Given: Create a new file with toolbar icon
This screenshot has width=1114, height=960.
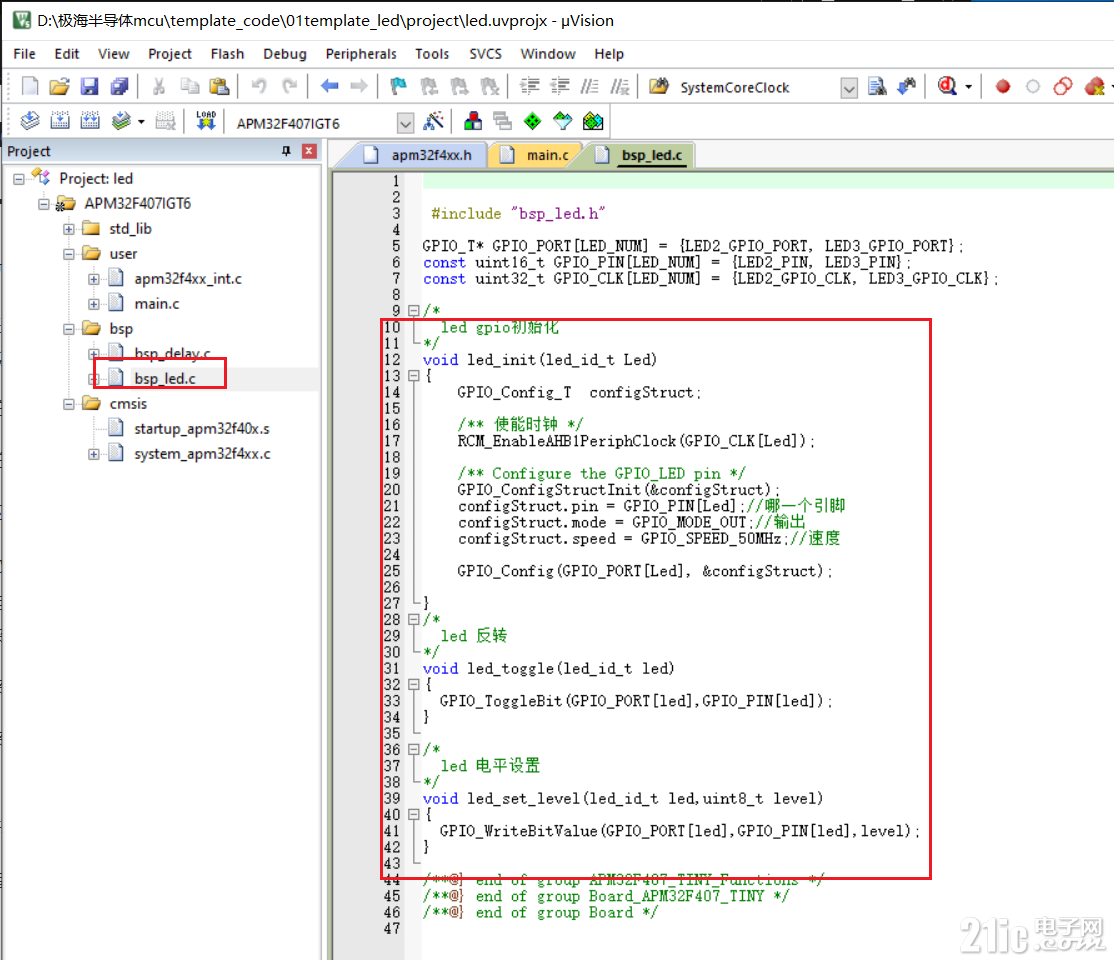Looking at the screenshot, I should pos(30,87).
